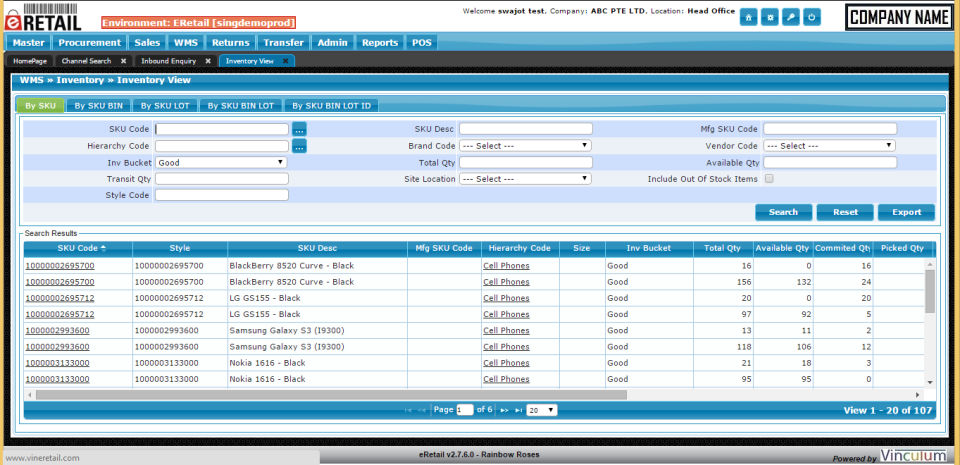960x465 pixels.
Task: Click the horizontal scrollbar under results table
Action: pyautogui.click(x=331, y=395)
